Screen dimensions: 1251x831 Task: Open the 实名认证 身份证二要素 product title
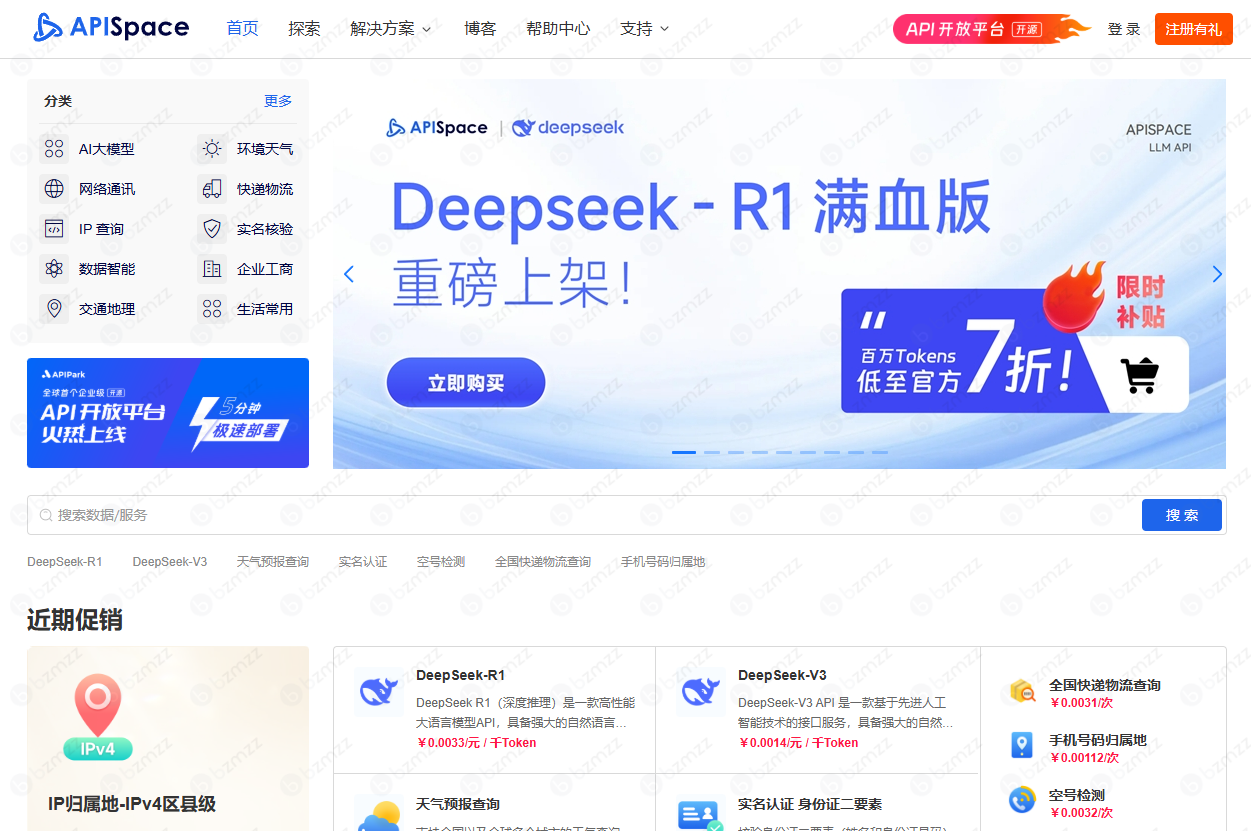tap(810, 804)
